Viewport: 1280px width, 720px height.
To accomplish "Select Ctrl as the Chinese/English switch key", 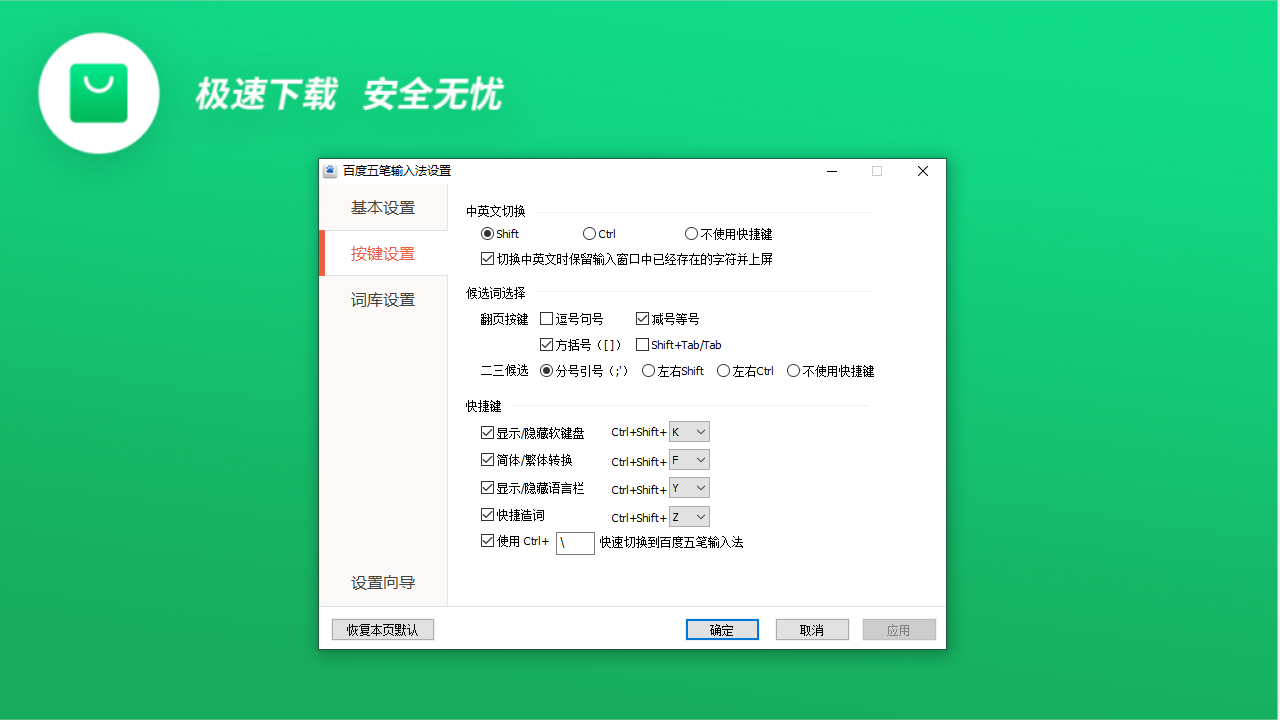I will (589, 233).
